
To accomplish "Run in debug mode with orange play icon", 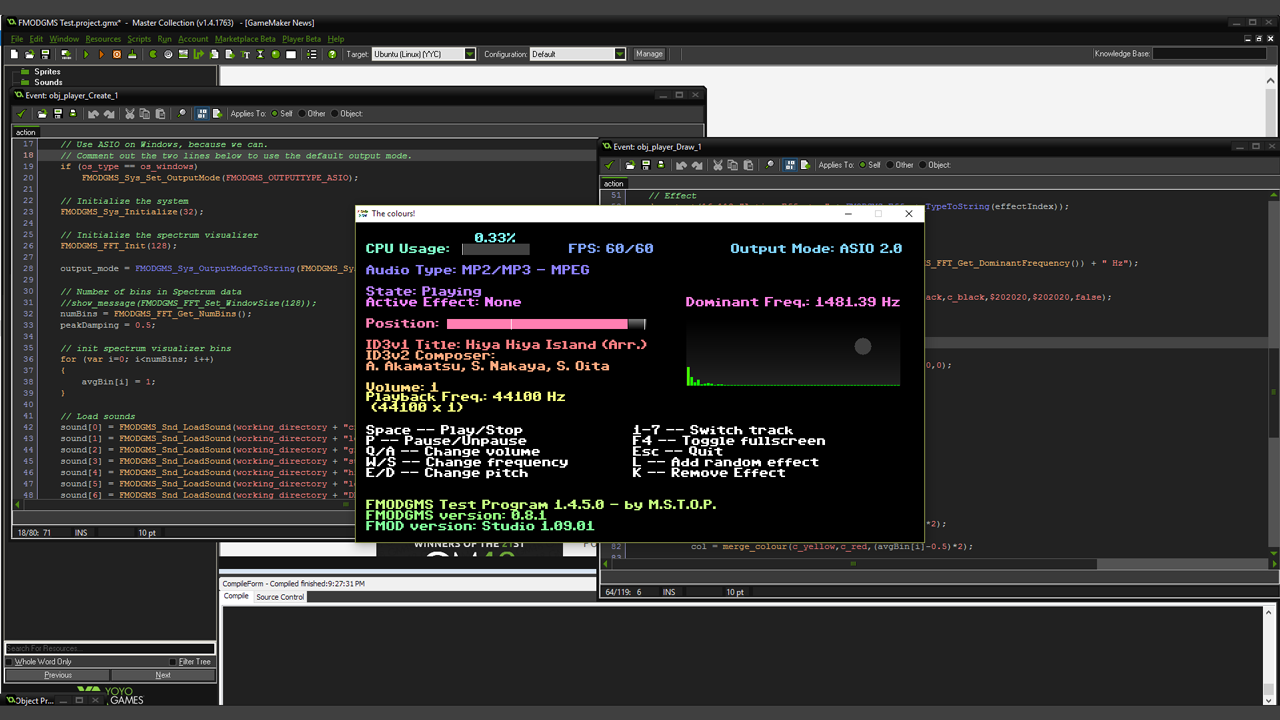I will [x=101, y=54].
